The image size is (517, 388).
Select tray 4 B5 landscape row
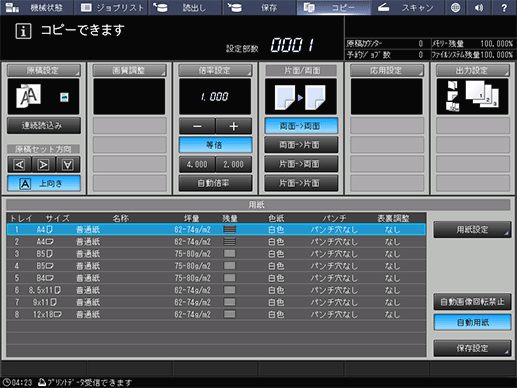click(216, 266)
